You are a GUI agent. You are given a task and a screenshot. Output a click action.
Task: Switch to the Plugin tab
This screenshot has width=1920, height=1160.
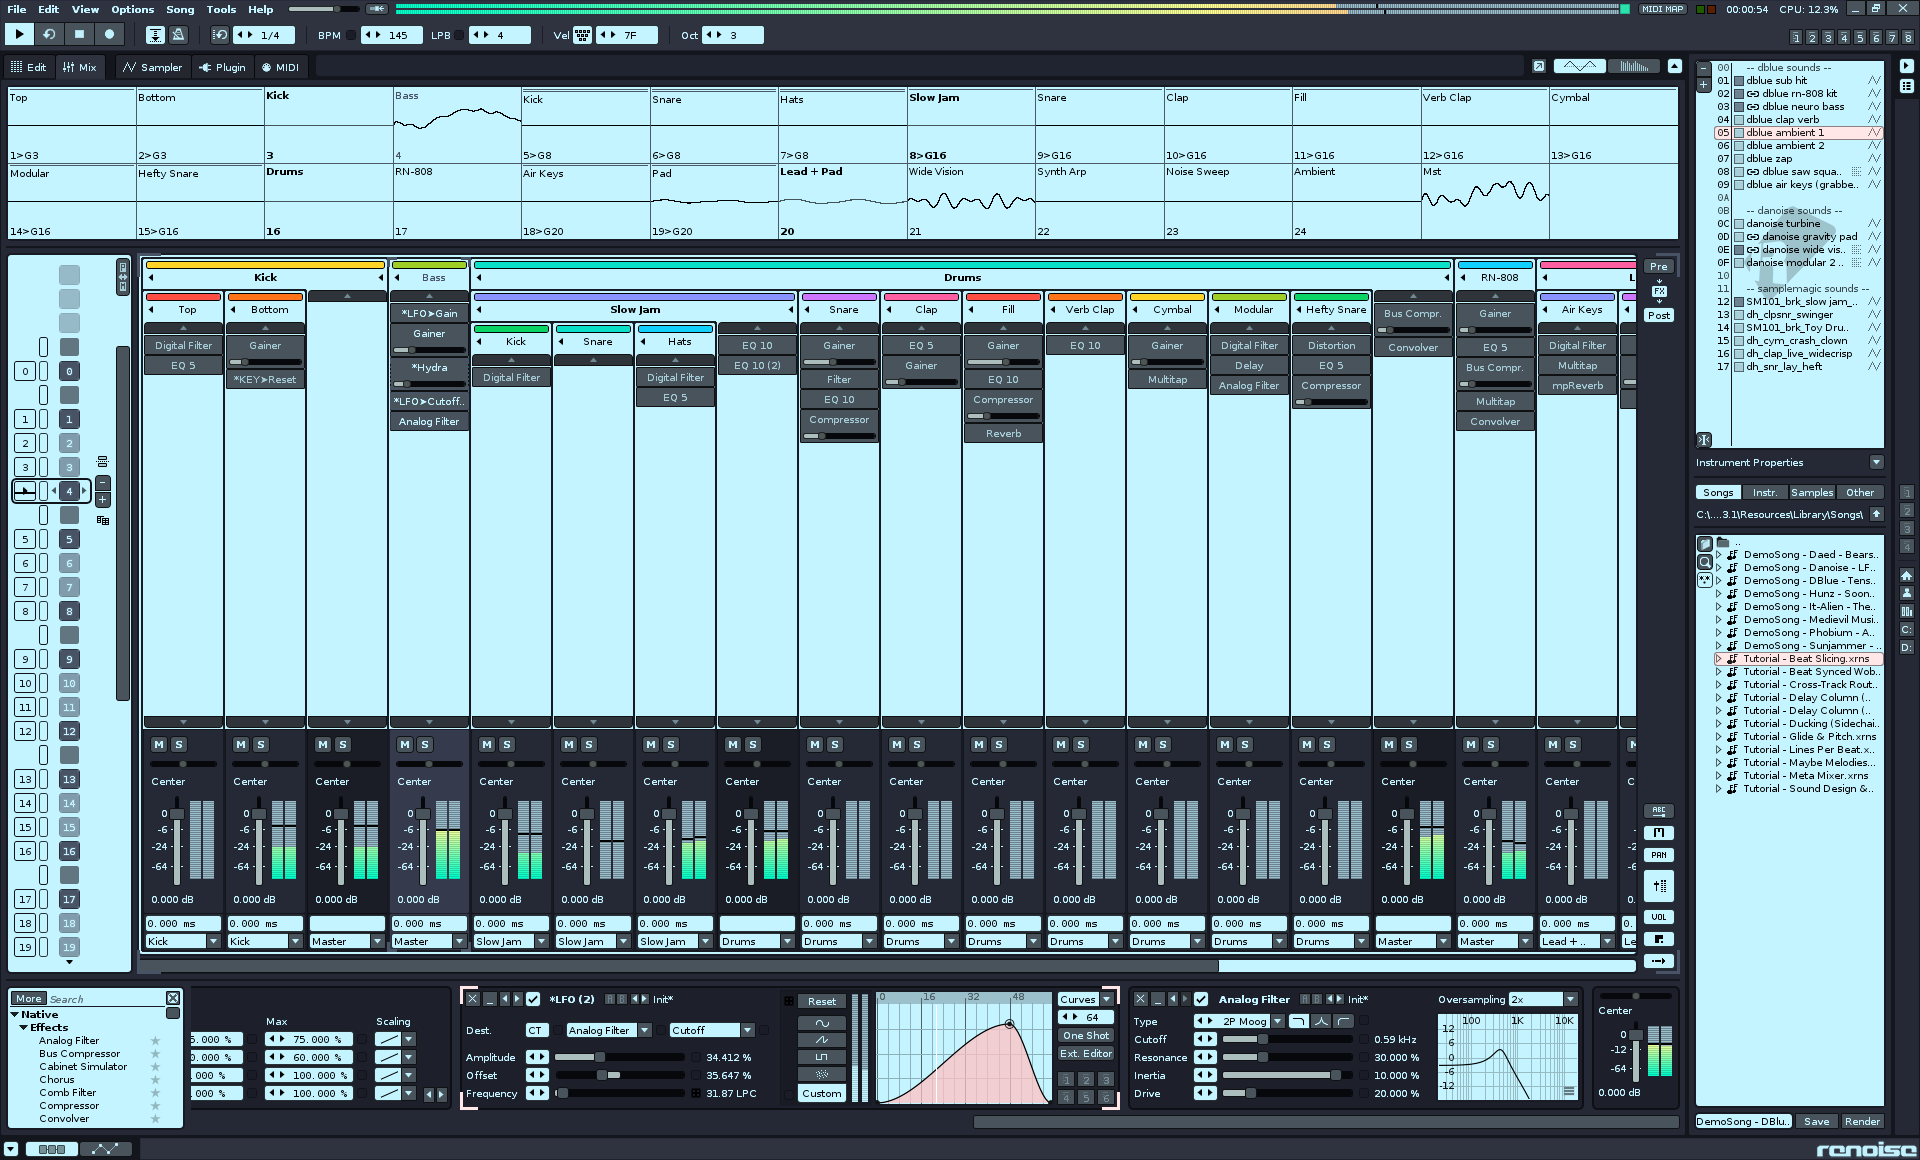click(x=222, y=67)
